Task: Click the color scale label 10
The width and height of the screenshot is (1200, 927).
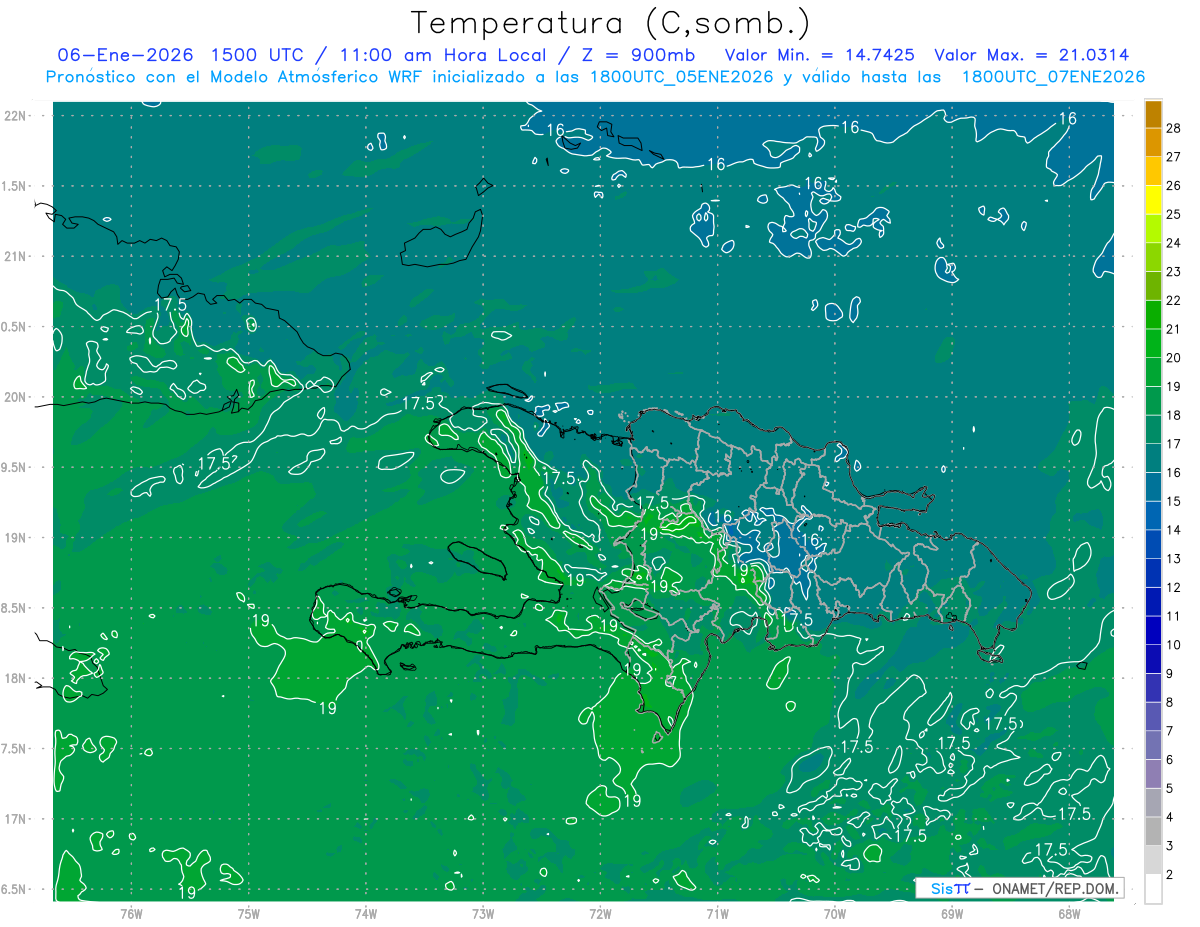Action: click(1174, 645)
